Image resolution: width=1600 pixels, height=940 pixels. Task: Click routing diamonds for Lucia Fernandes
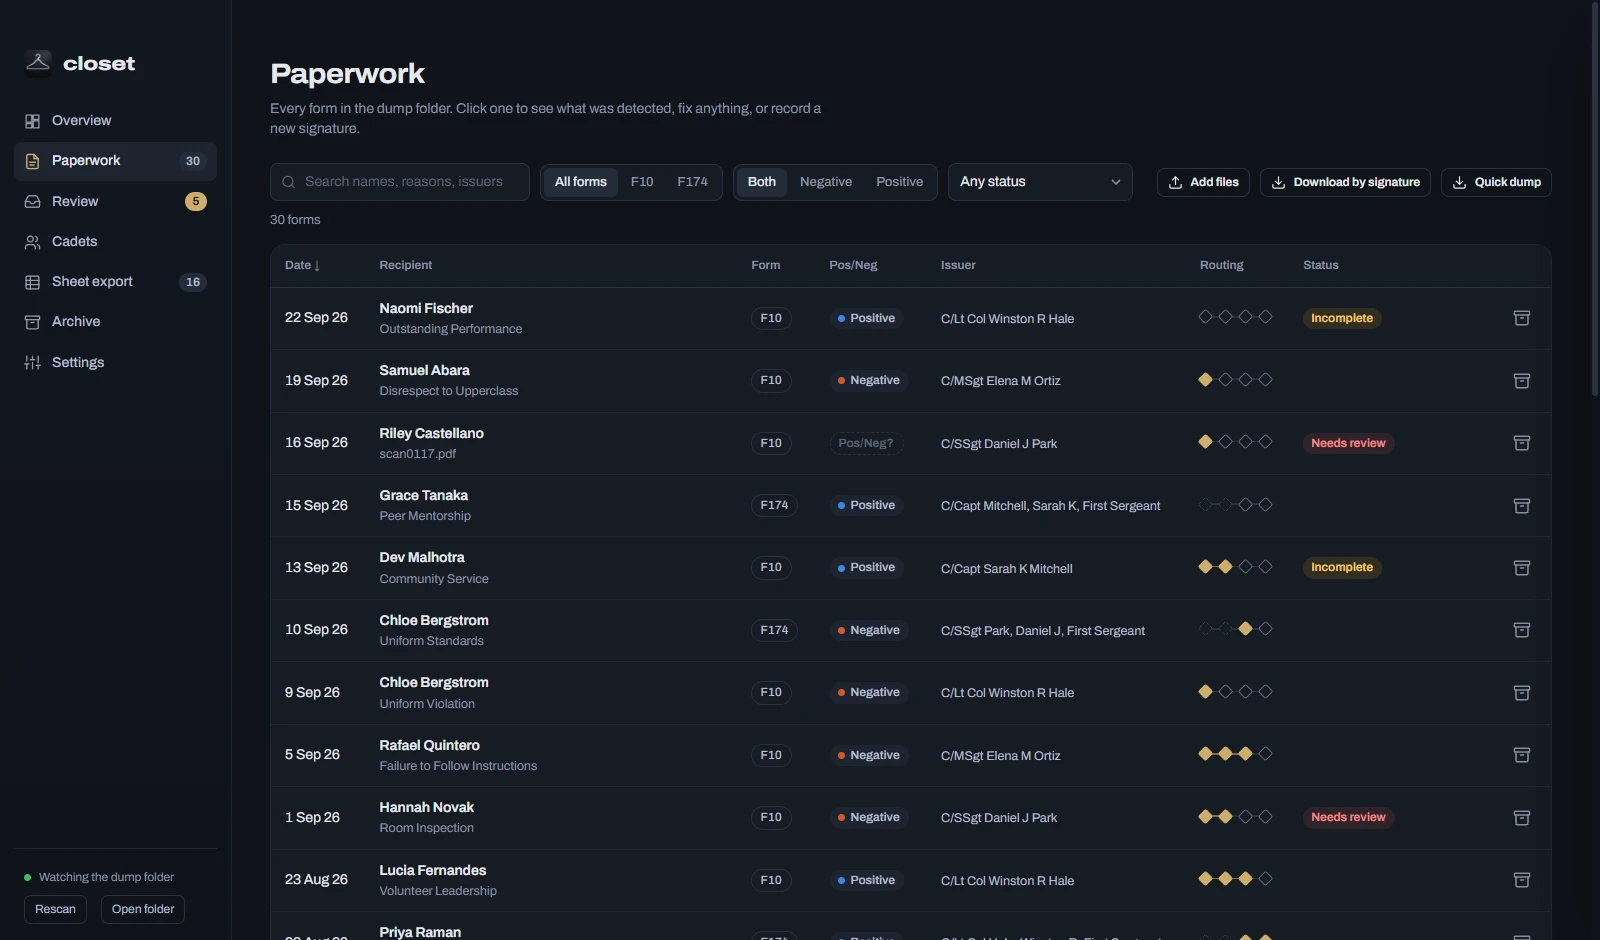point(1235,879)
